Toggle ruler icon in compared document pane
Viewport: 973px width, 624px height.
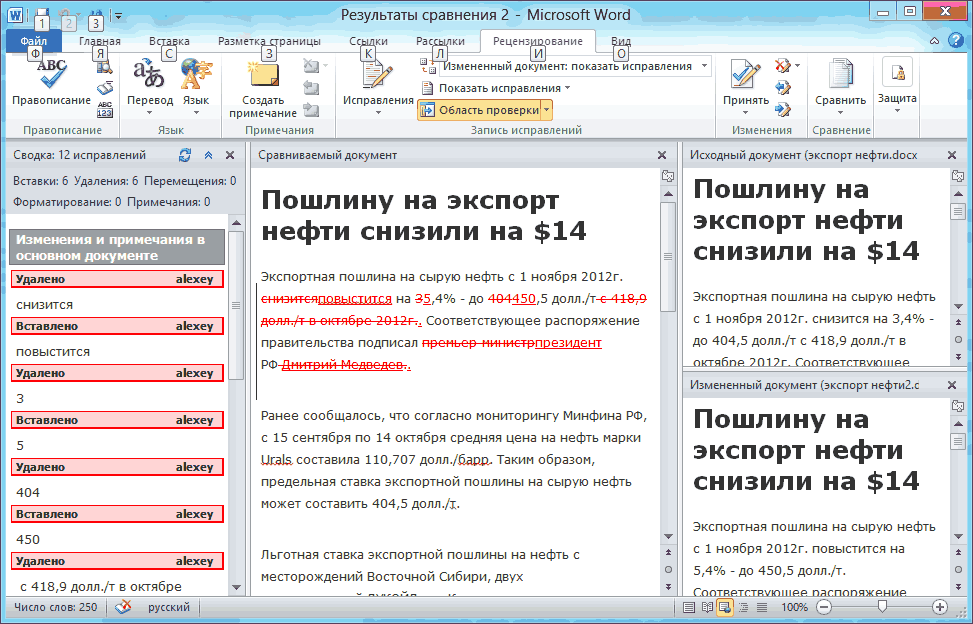(668, 176)
